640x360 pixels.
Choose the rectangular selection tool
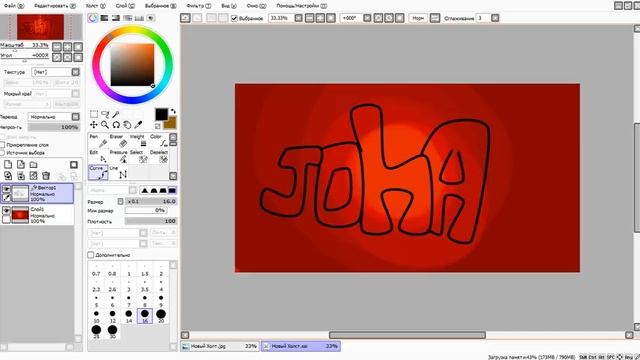click(x=94, y=114)
